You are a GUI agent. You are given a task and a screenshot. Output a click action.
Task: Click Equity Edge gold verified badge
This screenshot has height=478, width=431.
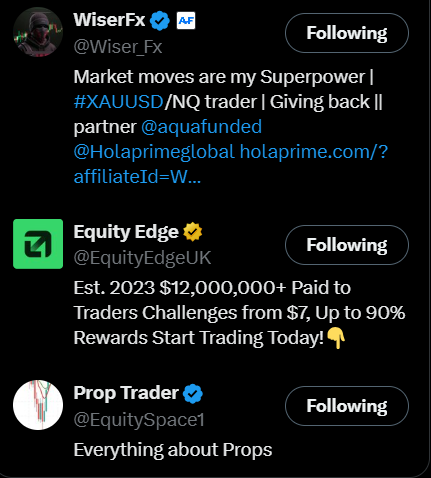[x=193, y=232]
